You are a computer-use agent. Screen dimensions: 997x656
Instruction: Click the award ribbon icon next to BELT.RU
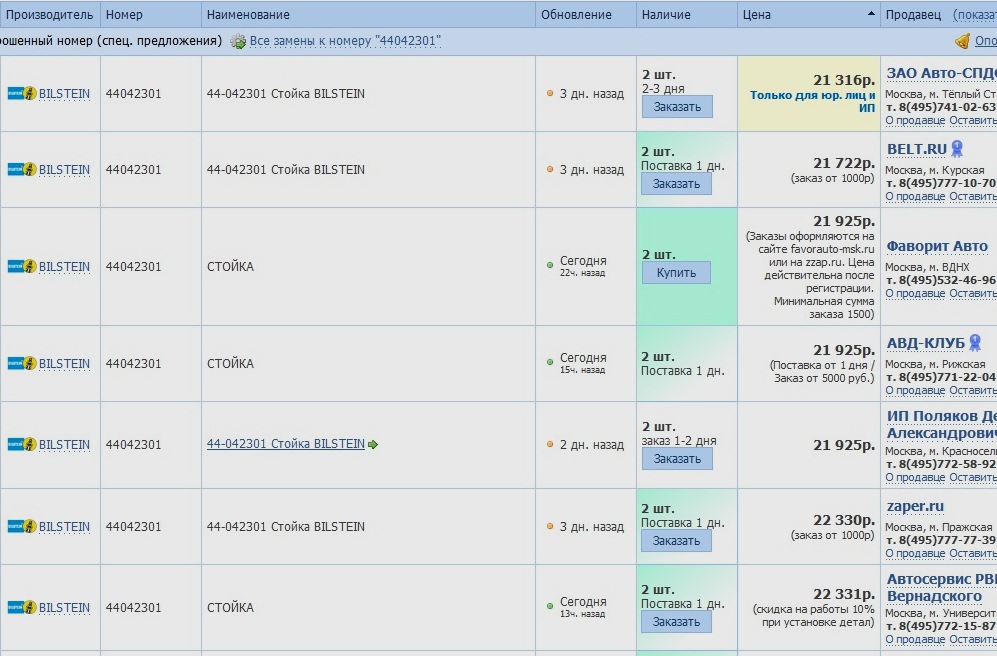click(x=957, y=149)
